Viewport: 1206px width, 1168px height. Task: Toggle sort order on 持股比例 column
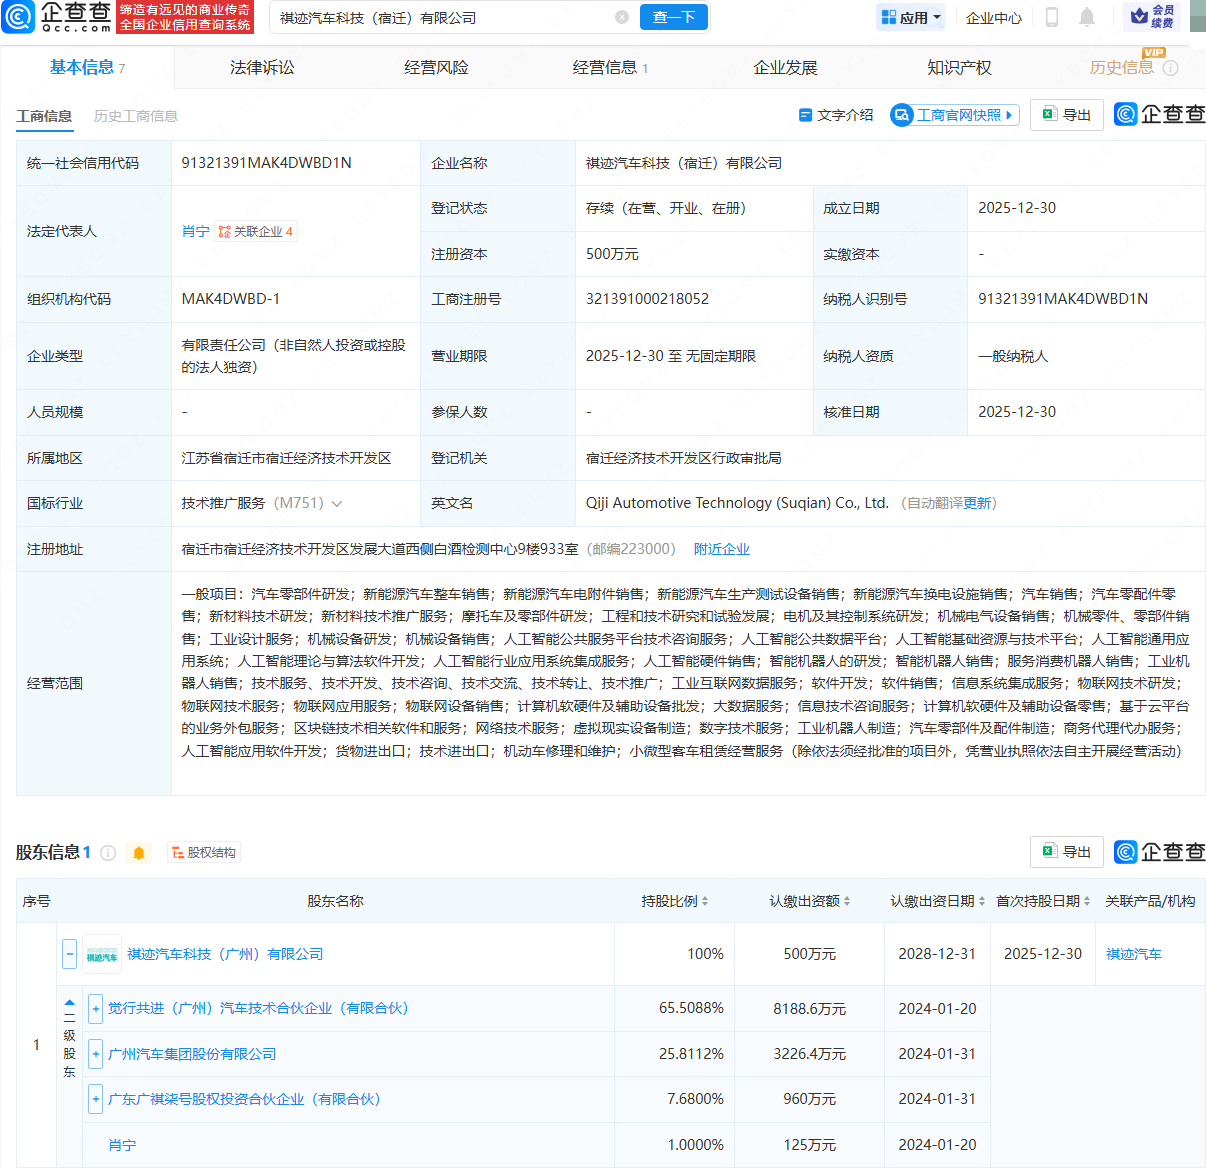(x=707, y=901)
